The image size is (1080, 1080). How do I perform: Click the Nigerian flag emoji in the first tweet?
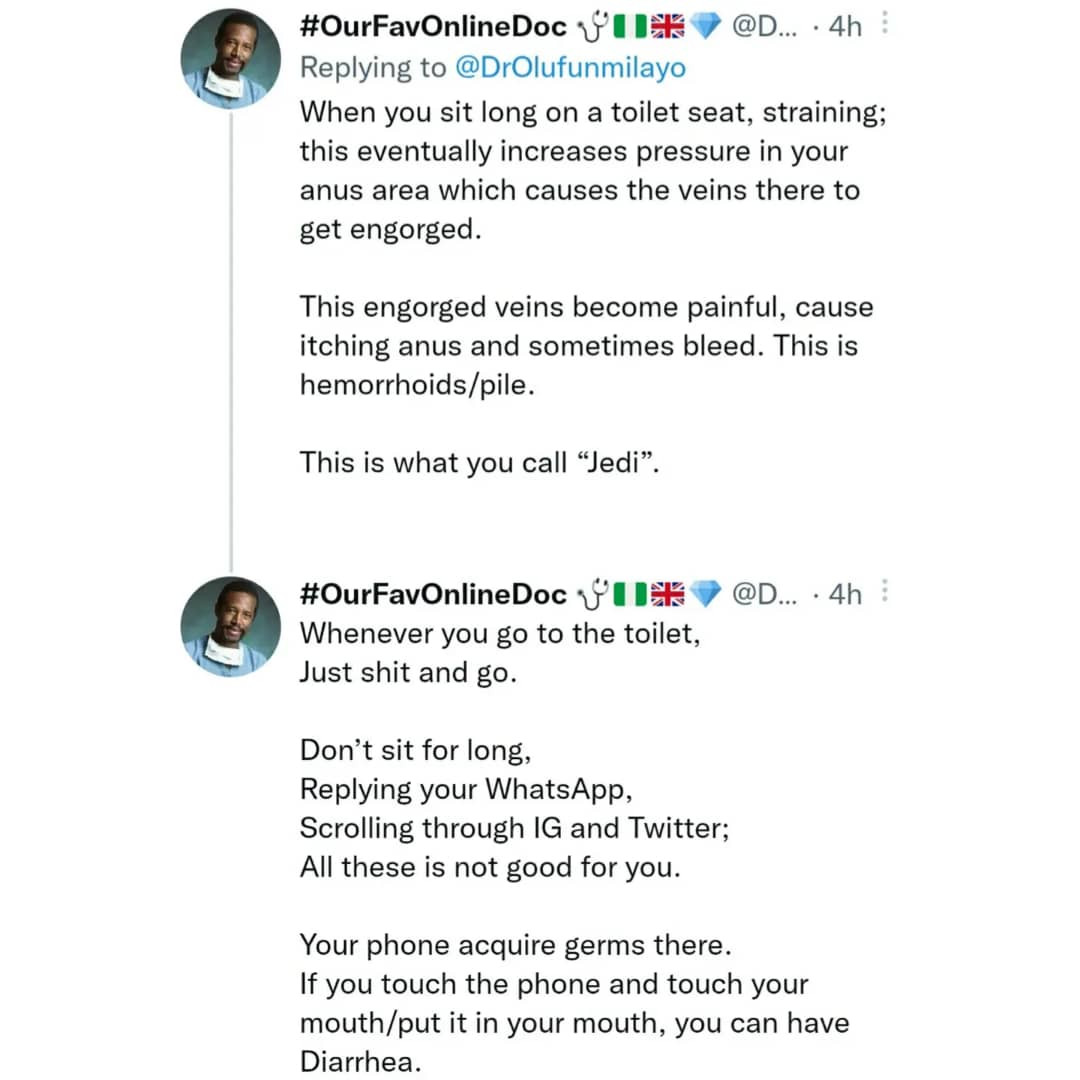point(624,28)
